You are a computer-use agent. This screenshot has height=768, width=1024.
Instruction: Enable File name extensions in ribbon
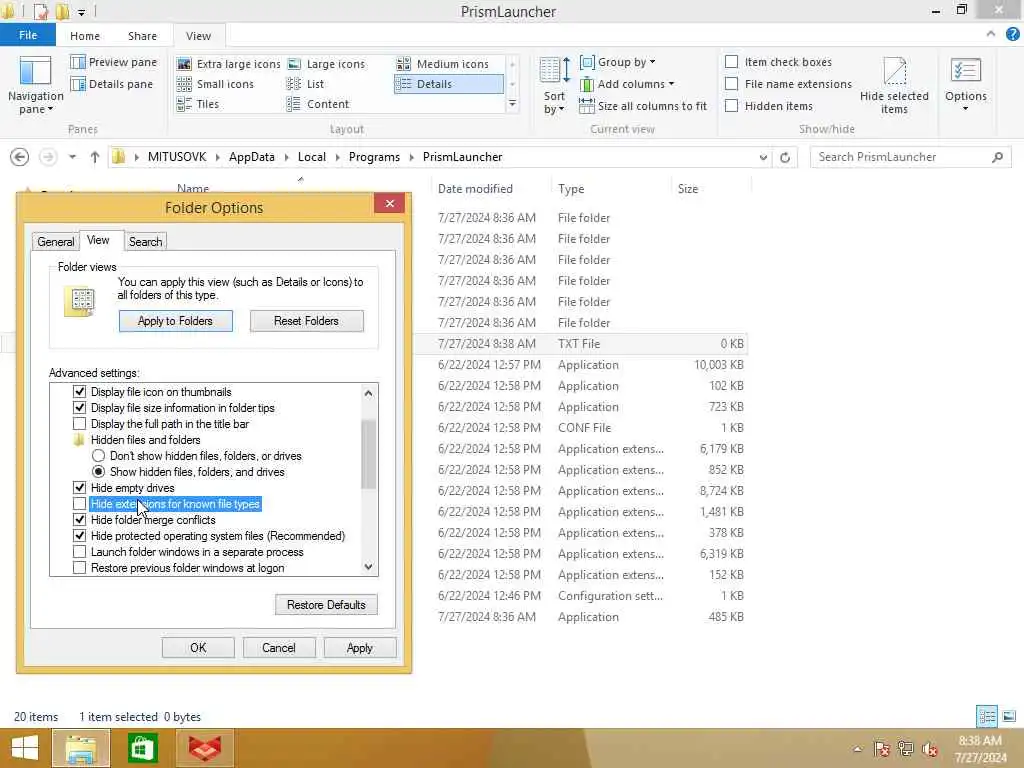point(731,84)
